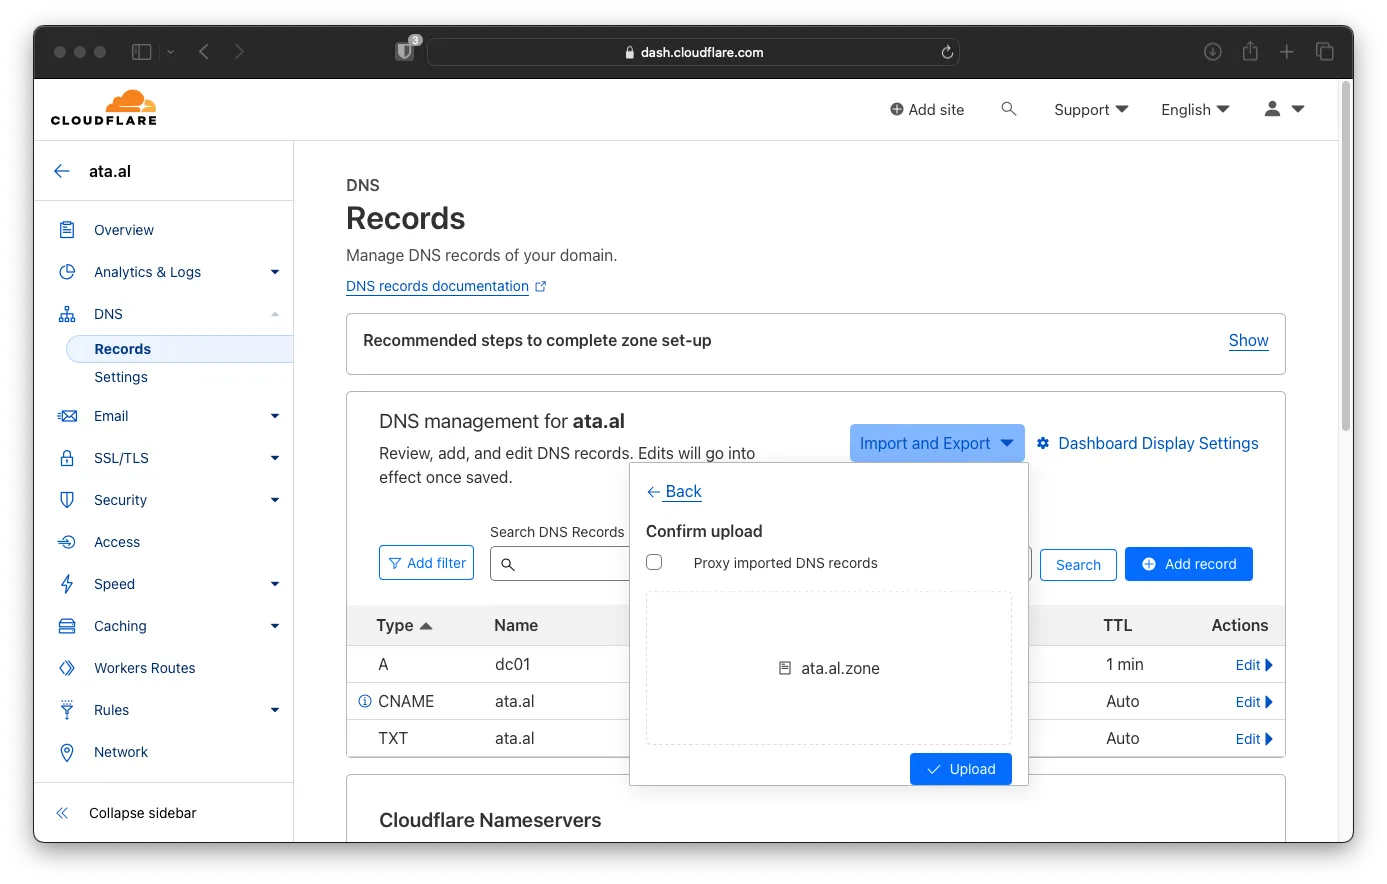This screenshot has height=884, width=1387.
Task: Click the Safari downloads icon
Action: (1213, 52)
